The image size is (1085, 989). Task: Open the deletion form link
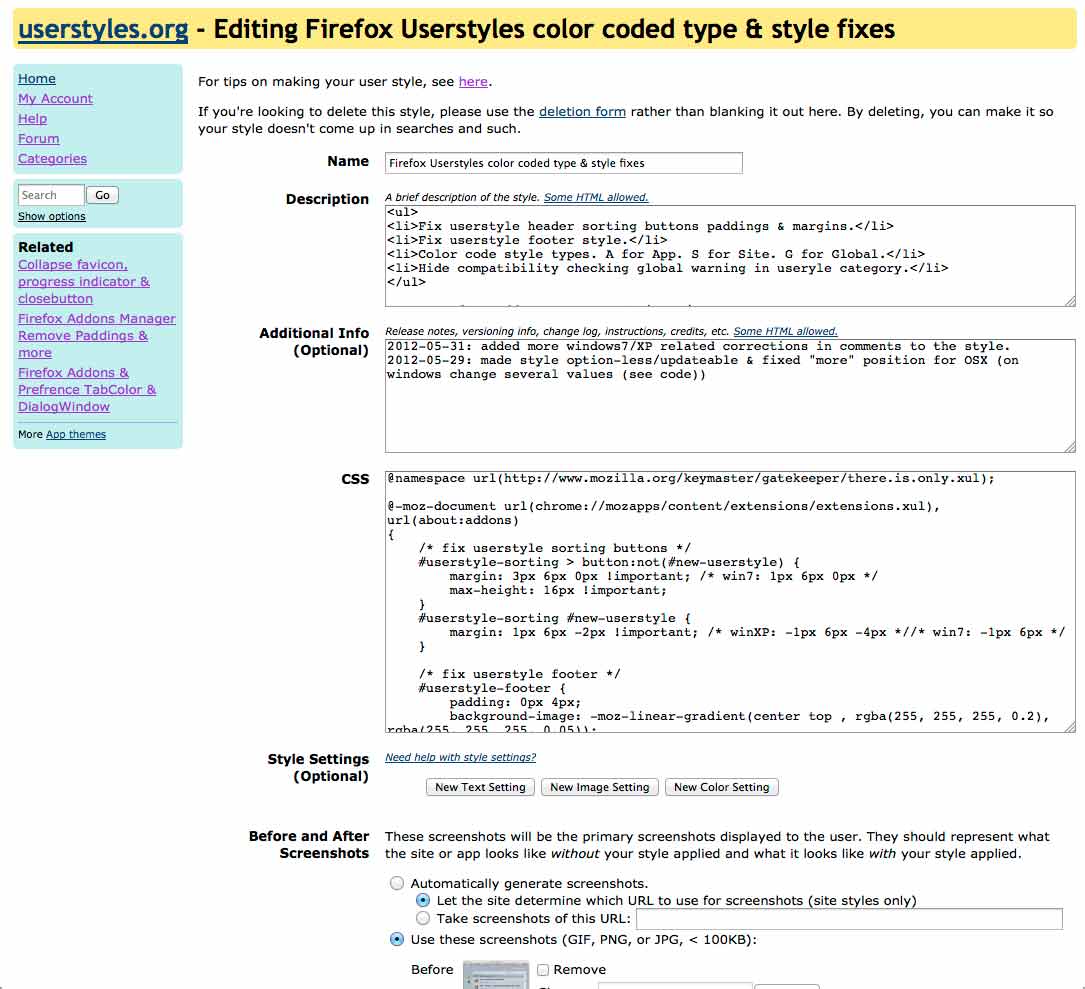point(582,111)
